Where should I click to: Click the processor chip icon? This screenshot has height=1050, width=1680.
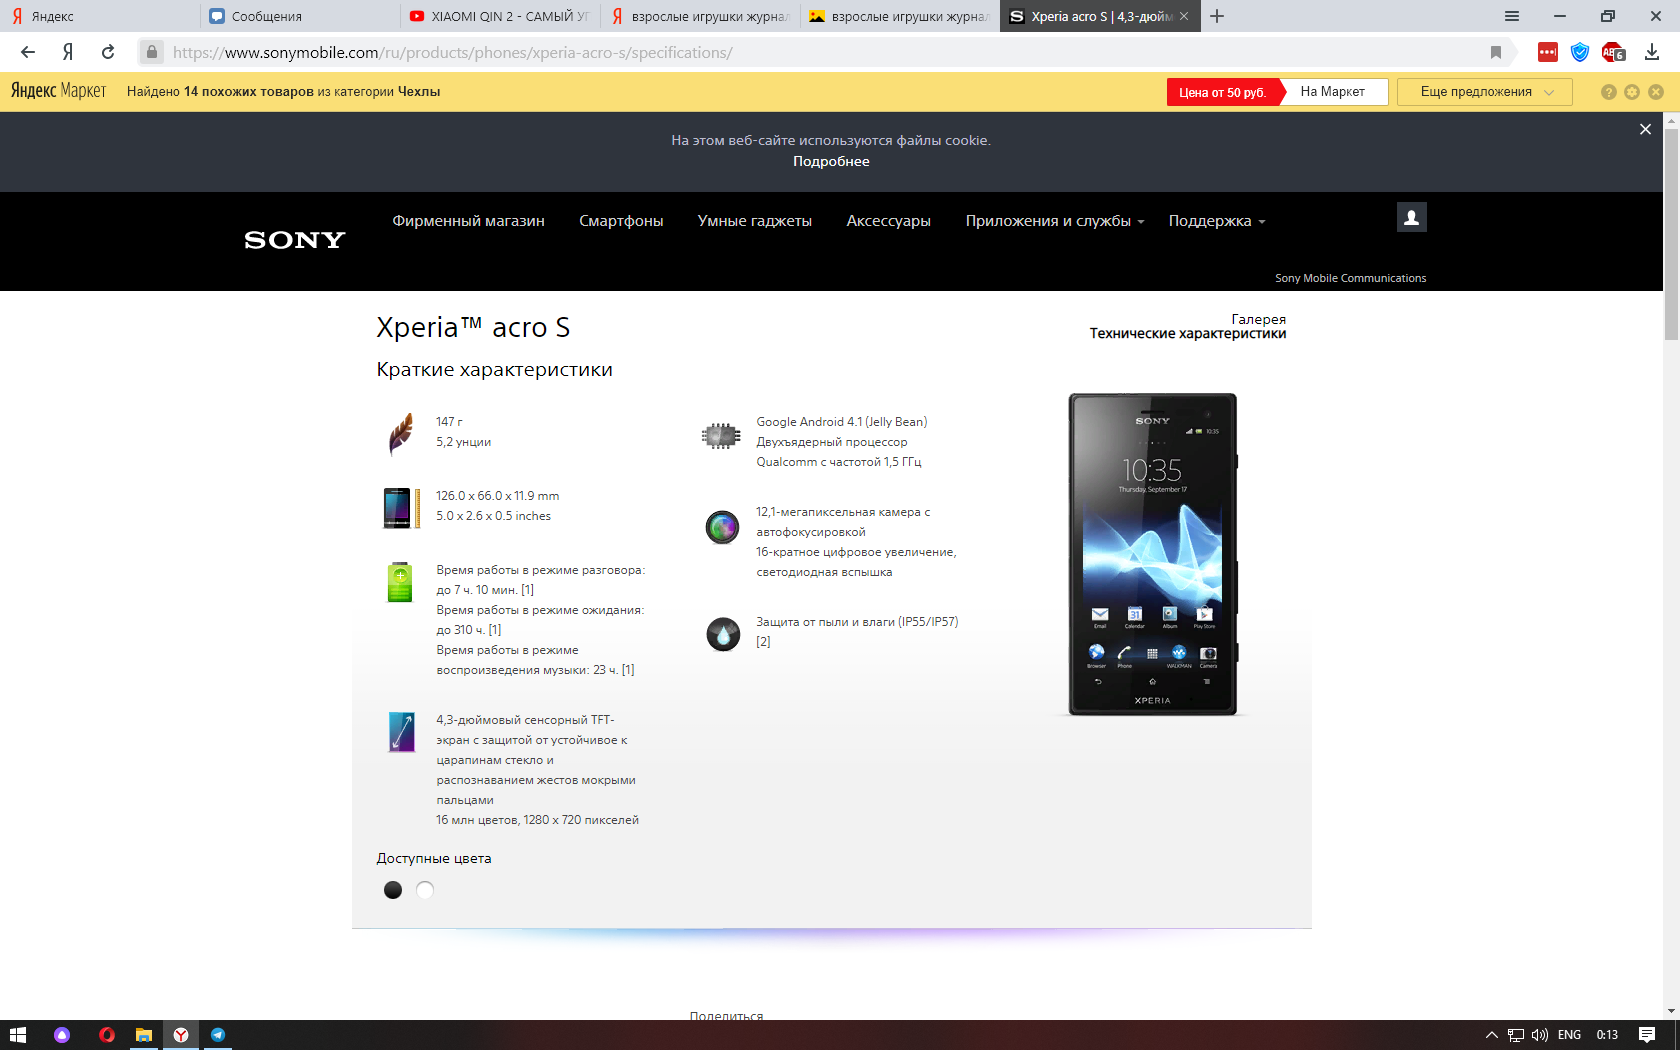[x=721, y=436]
